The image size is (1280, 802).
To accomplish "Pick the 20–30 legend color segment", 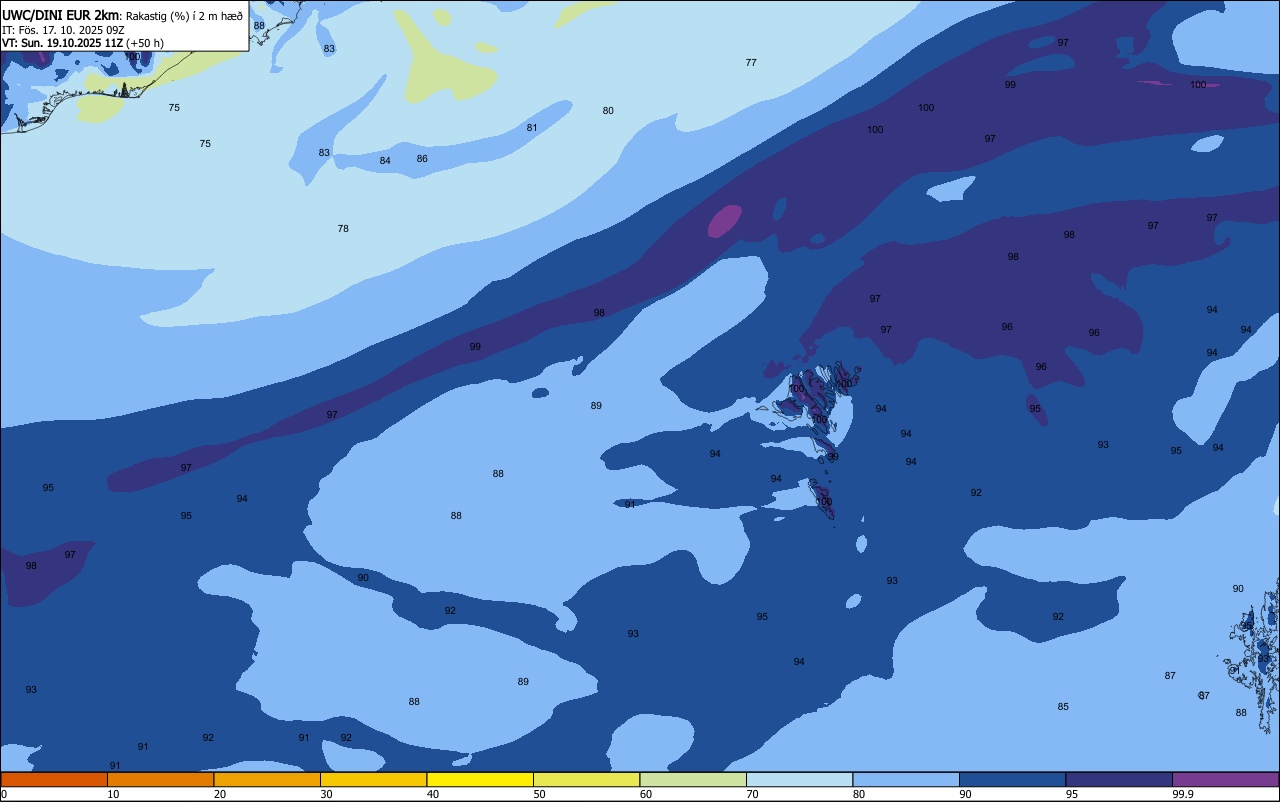I will tap(267, 779).
